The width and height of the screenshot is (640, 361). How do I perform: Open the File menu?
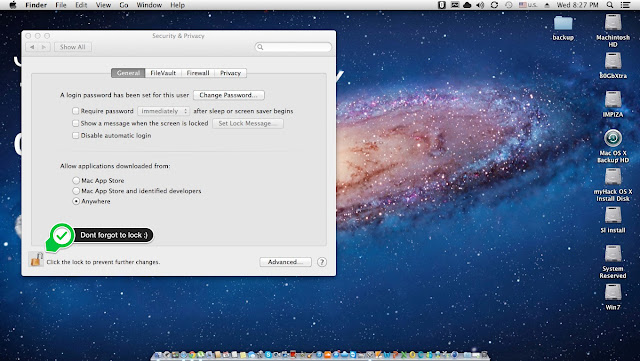click(61, 5)
